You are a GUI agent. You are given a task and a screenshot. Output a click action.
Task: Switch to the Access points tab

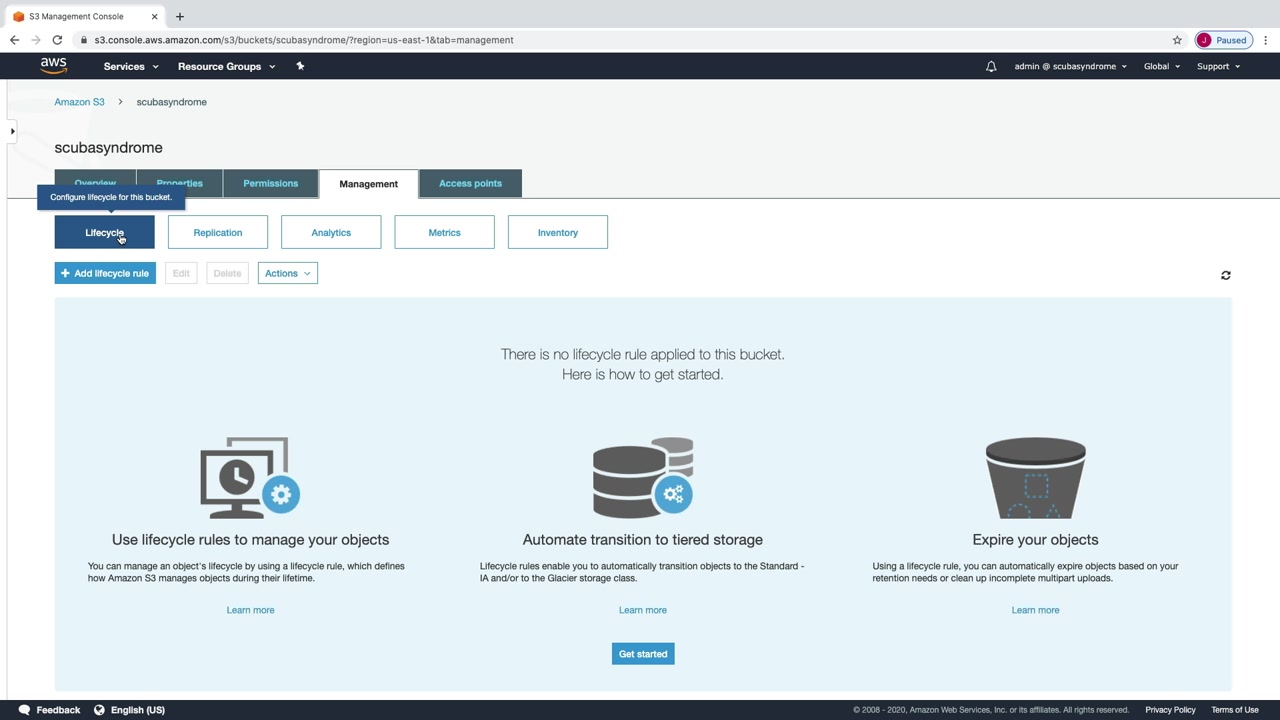coord(470,184)
